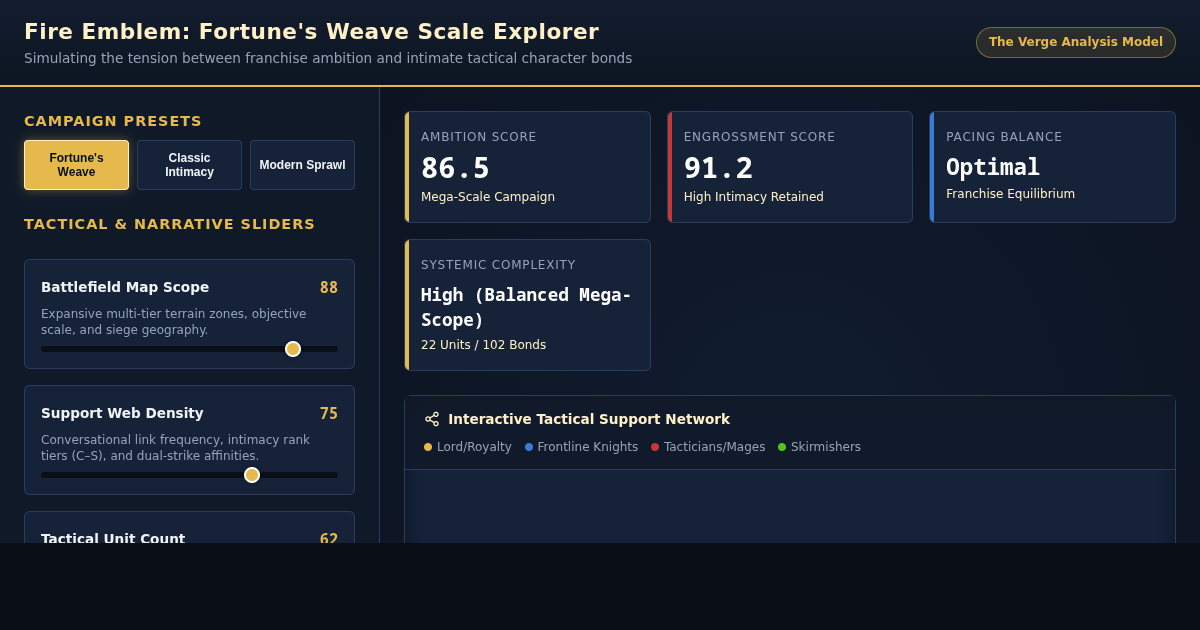Click the 'Franchise Equilibrium' caption
Viewport: 1200px width, 630px height.
click(x=1010, y=194)
